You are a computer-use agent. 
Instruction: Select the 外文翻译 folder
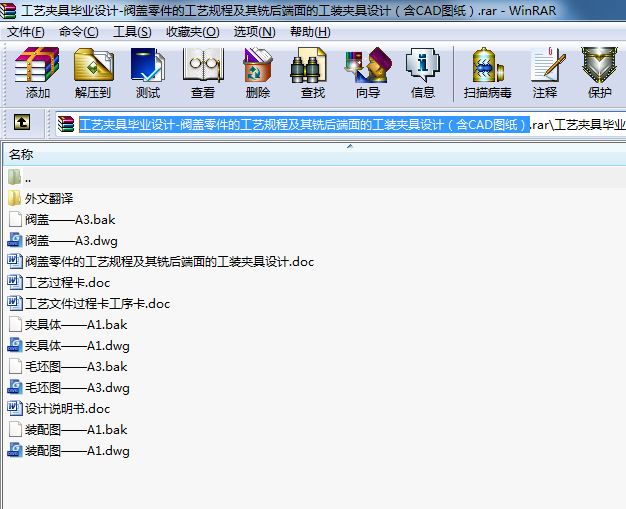point(49,198)
